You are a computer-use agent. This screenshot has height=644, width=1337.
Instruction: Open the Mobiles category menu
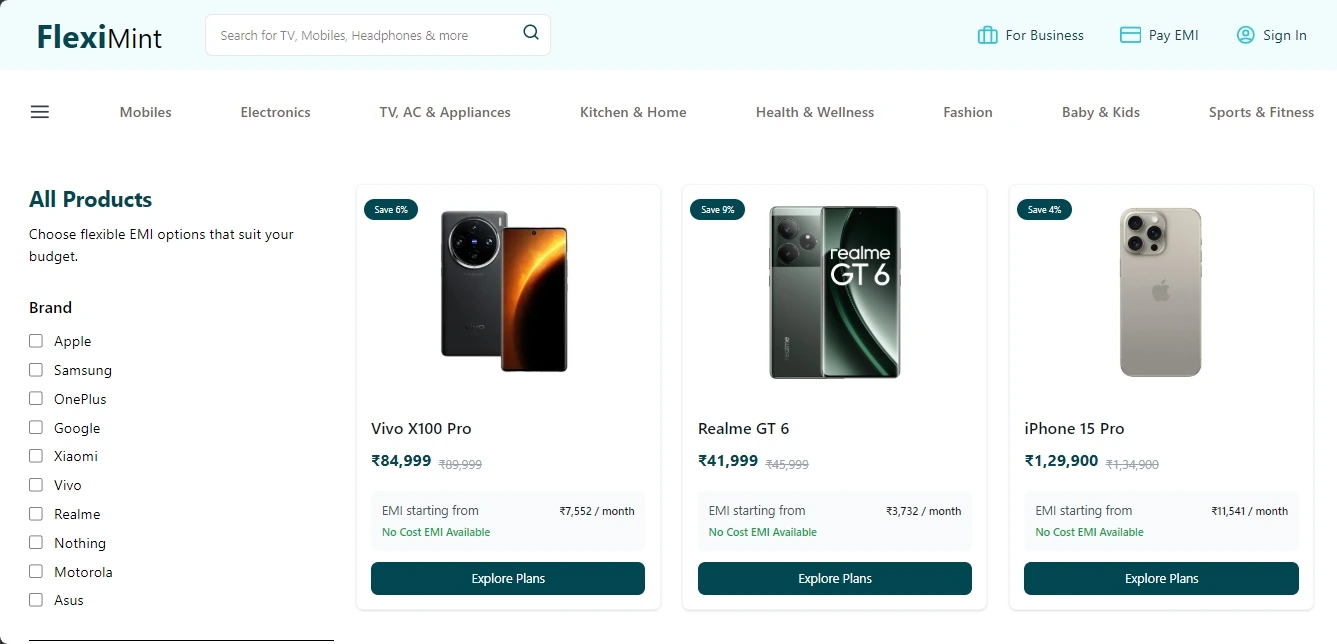tap(145, 112)
